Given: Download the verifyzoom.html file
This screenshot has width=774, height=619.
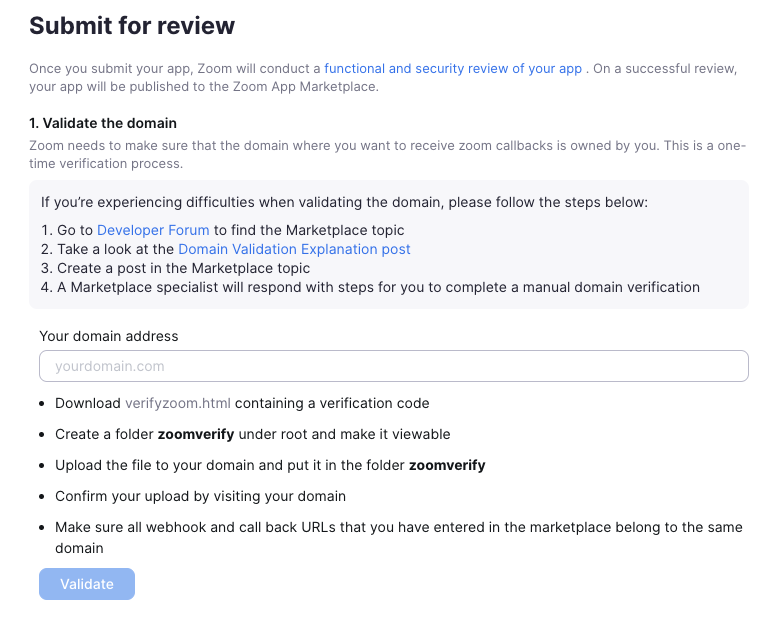Looking at the screenshot, I should point(178,403).
